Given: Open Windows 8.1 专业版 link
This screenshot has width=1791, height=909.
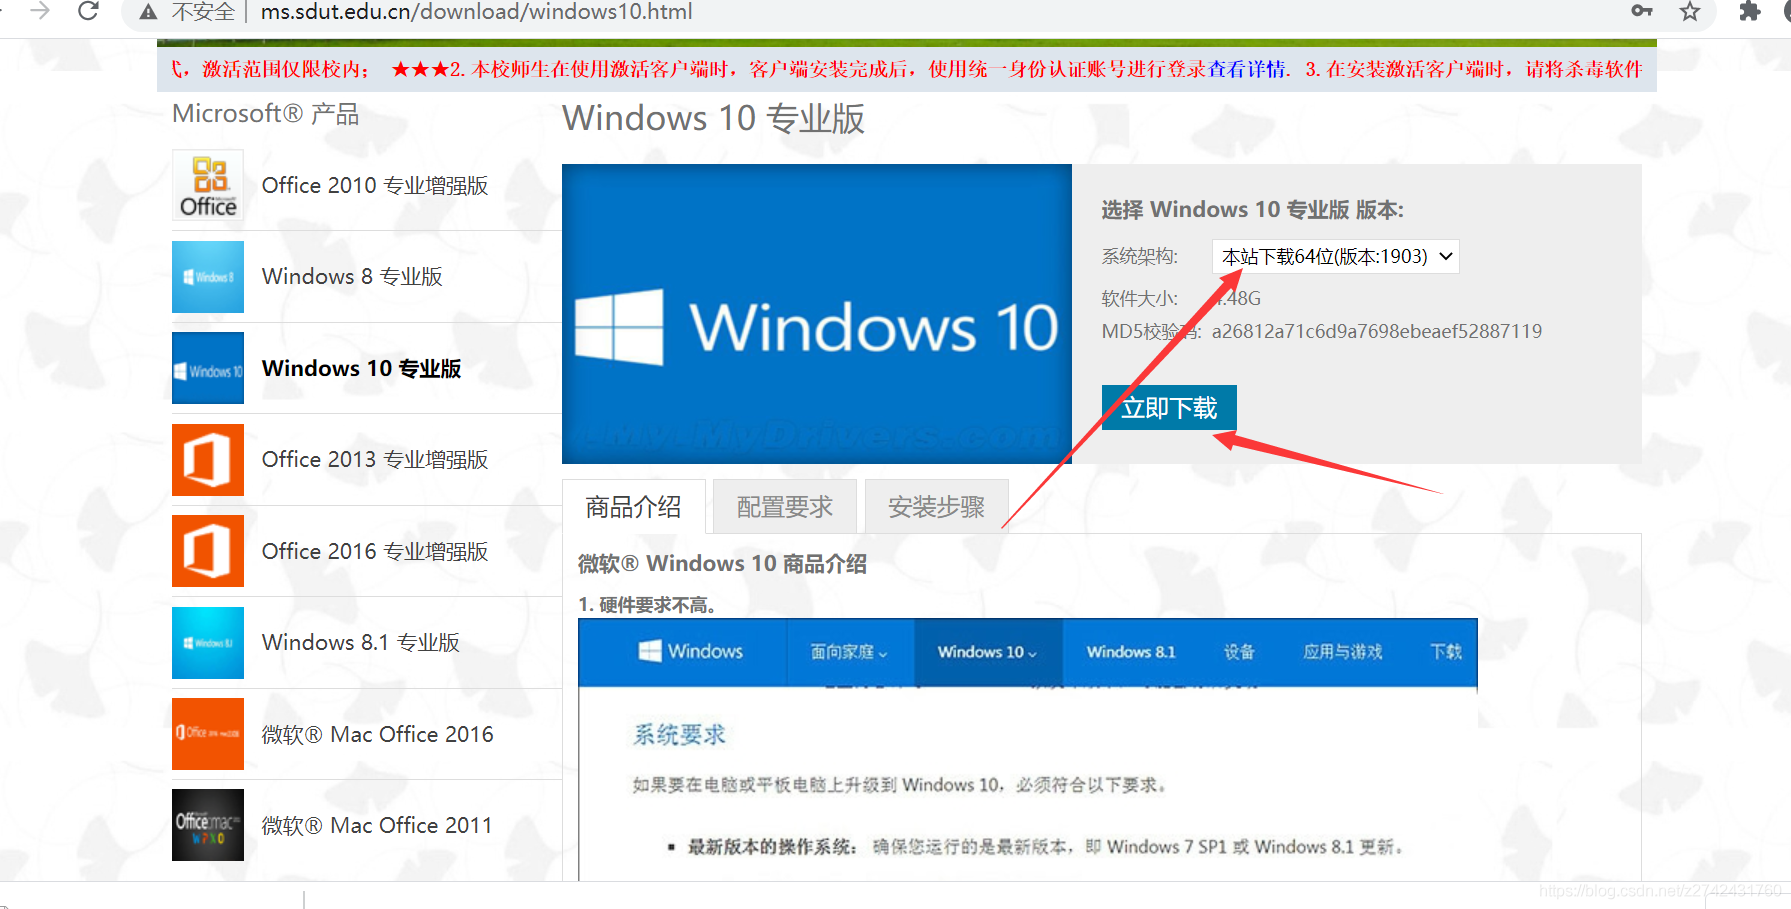Looking at the screenshot, I should [361, 643].
